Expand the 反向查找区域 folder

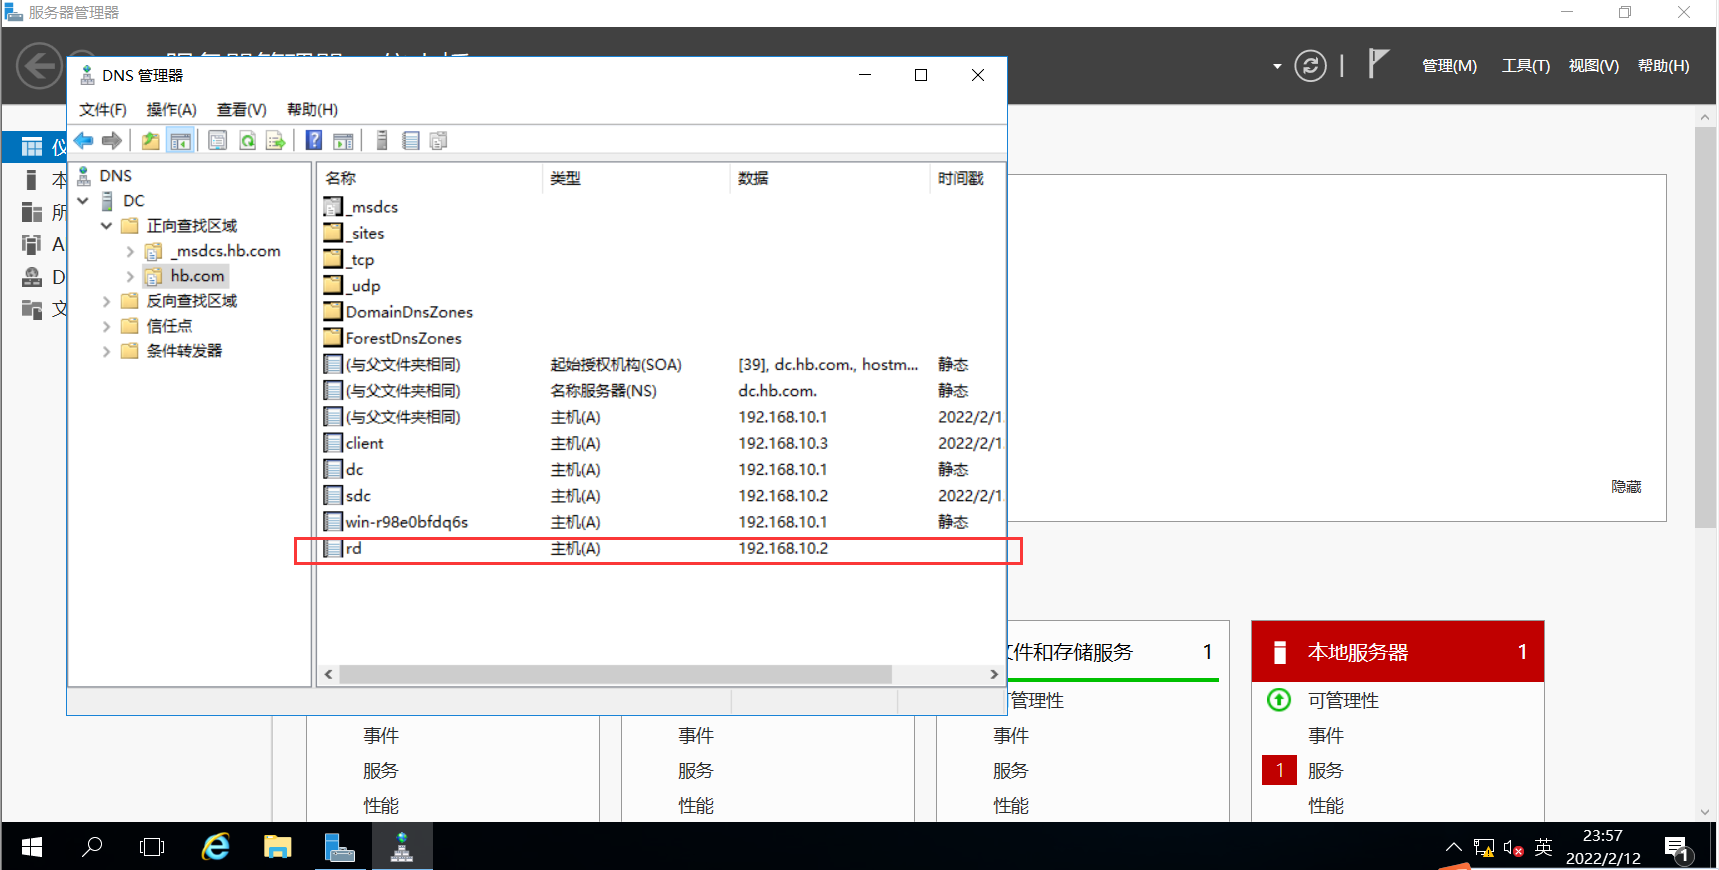coord(107,301)
